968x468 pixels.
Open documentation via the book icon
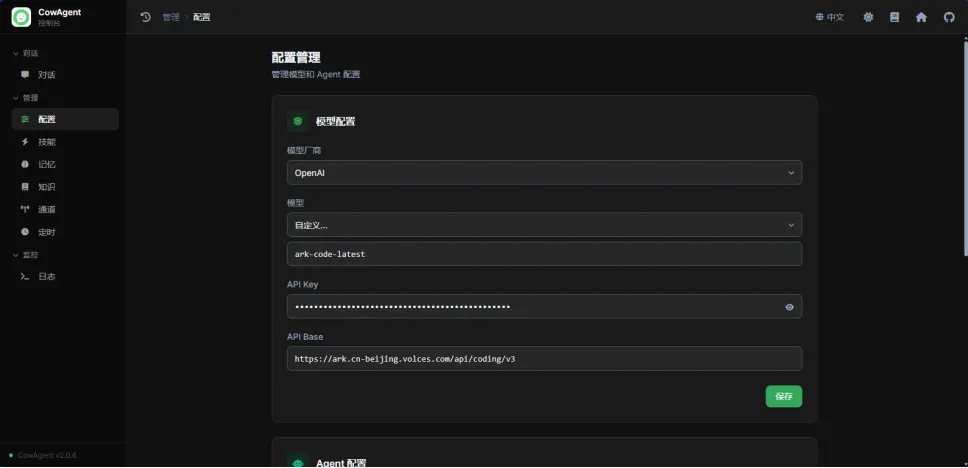click(x=895, y=17)
